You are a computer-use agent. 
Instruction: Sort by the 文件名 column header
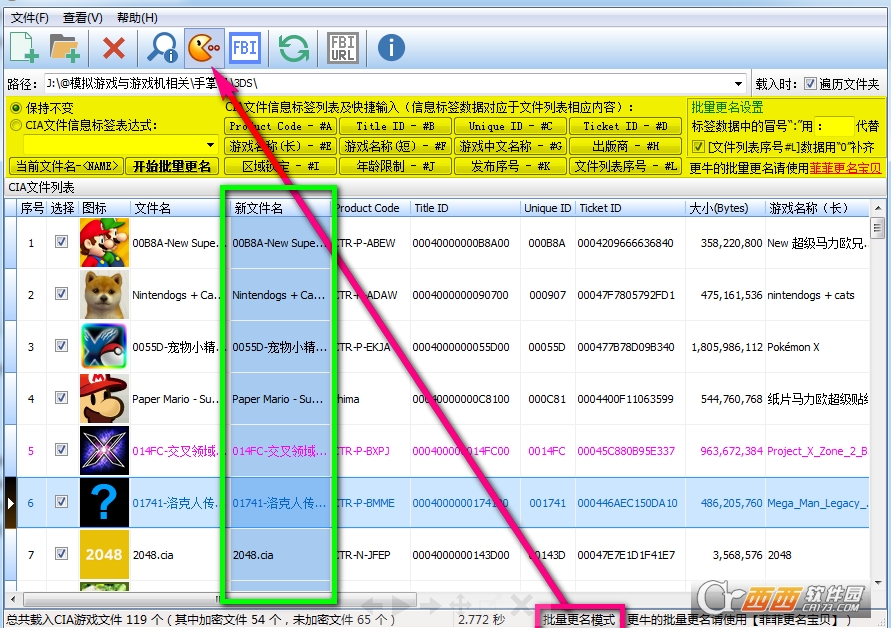pos(178,208)
